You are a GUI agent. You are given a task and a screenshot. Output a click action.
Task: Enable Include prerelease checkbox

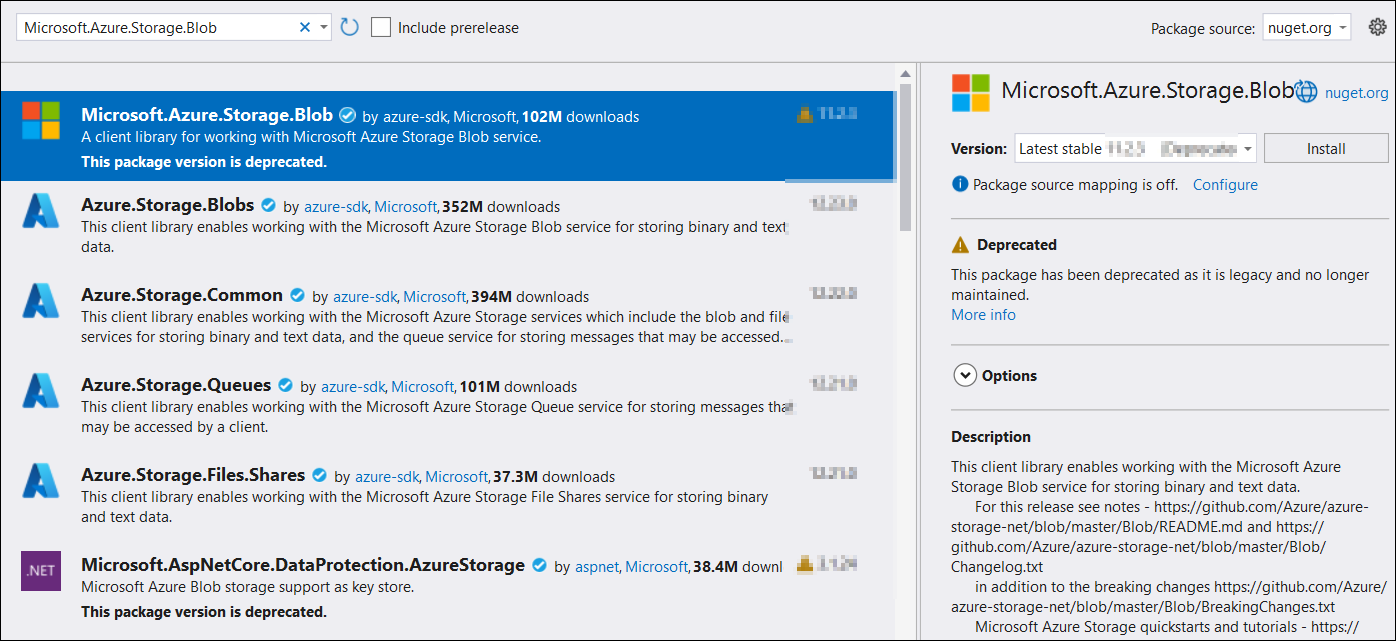point(381,27)
